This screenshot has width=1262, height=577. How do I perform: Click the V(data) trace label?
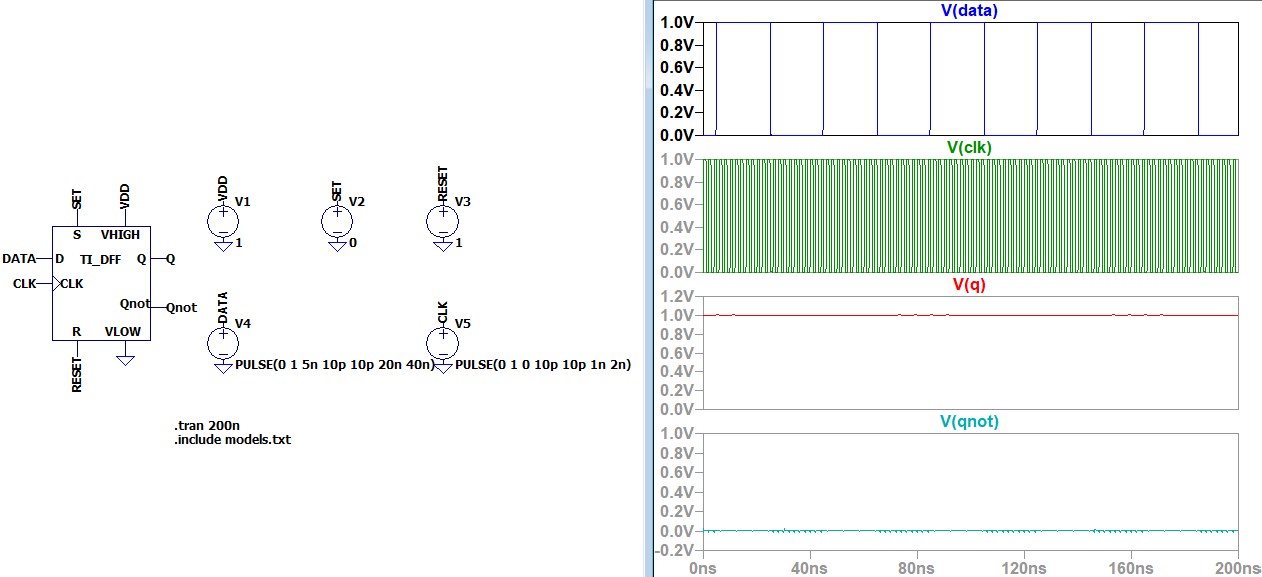969,11
